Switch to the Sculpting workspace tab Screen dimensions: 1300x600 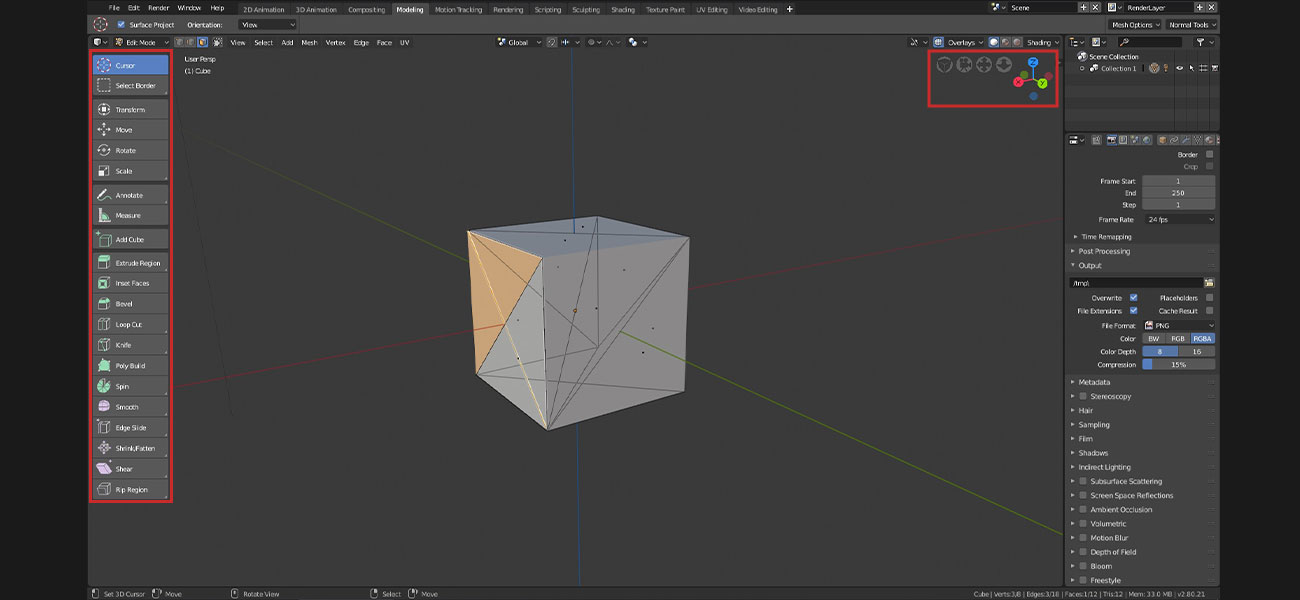(x=586, y=10)
